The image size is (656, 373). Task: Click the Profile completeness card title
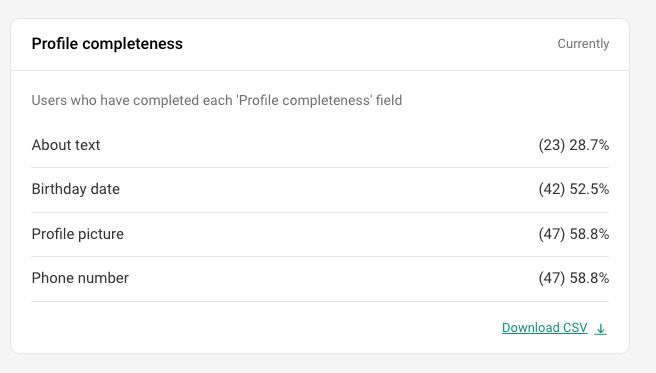click(107, 43)
